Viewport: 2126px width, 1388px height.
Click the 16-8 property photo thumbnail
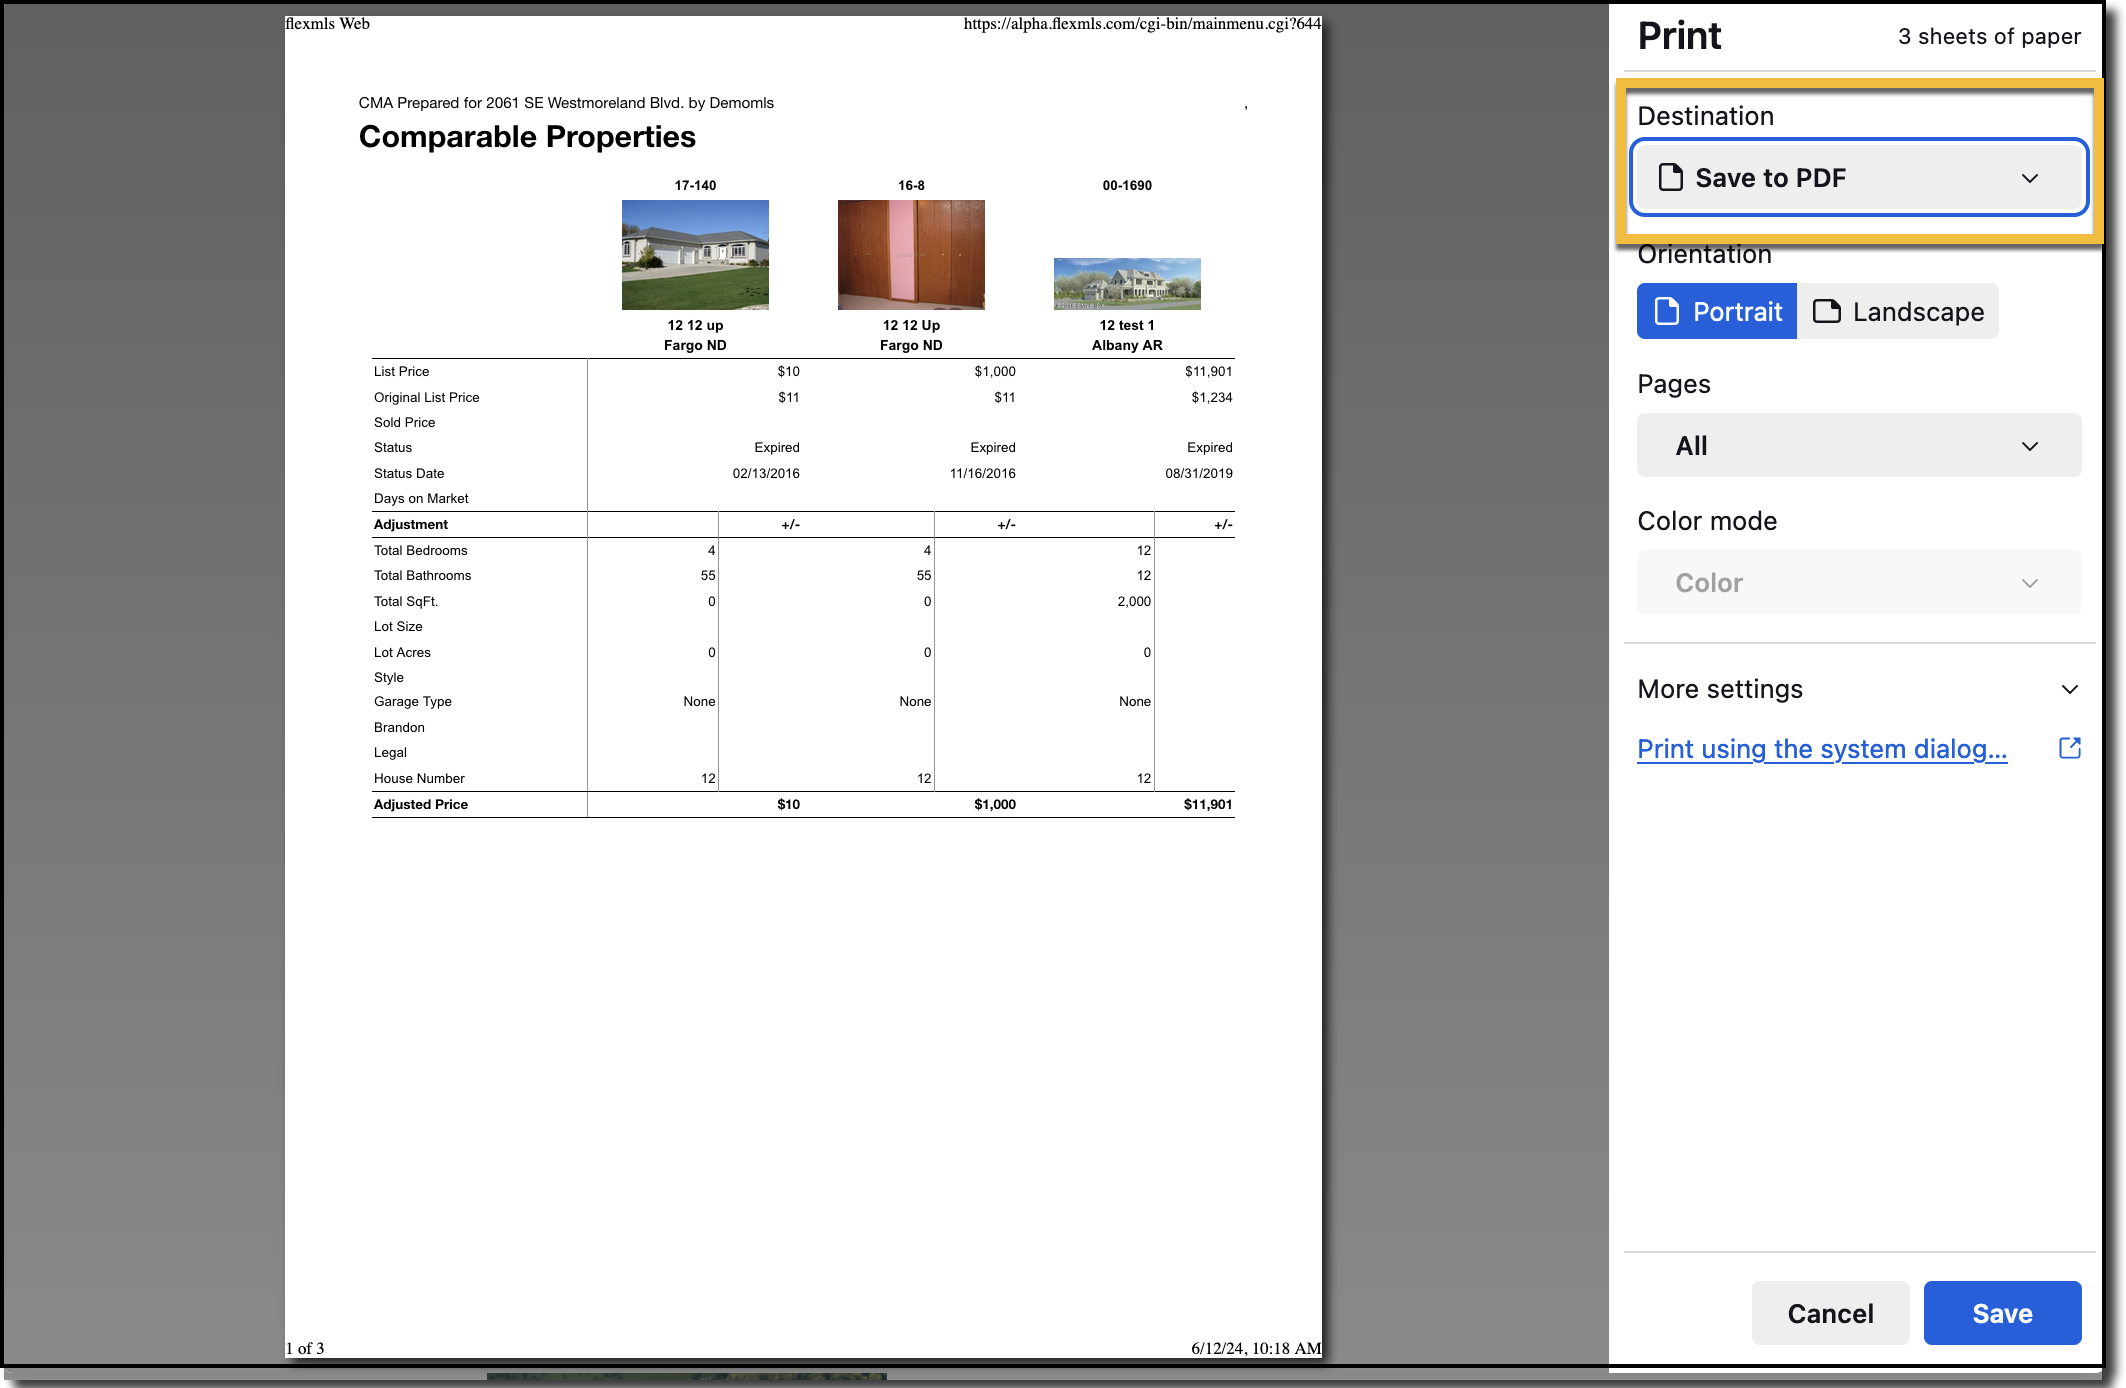point(911,255)
